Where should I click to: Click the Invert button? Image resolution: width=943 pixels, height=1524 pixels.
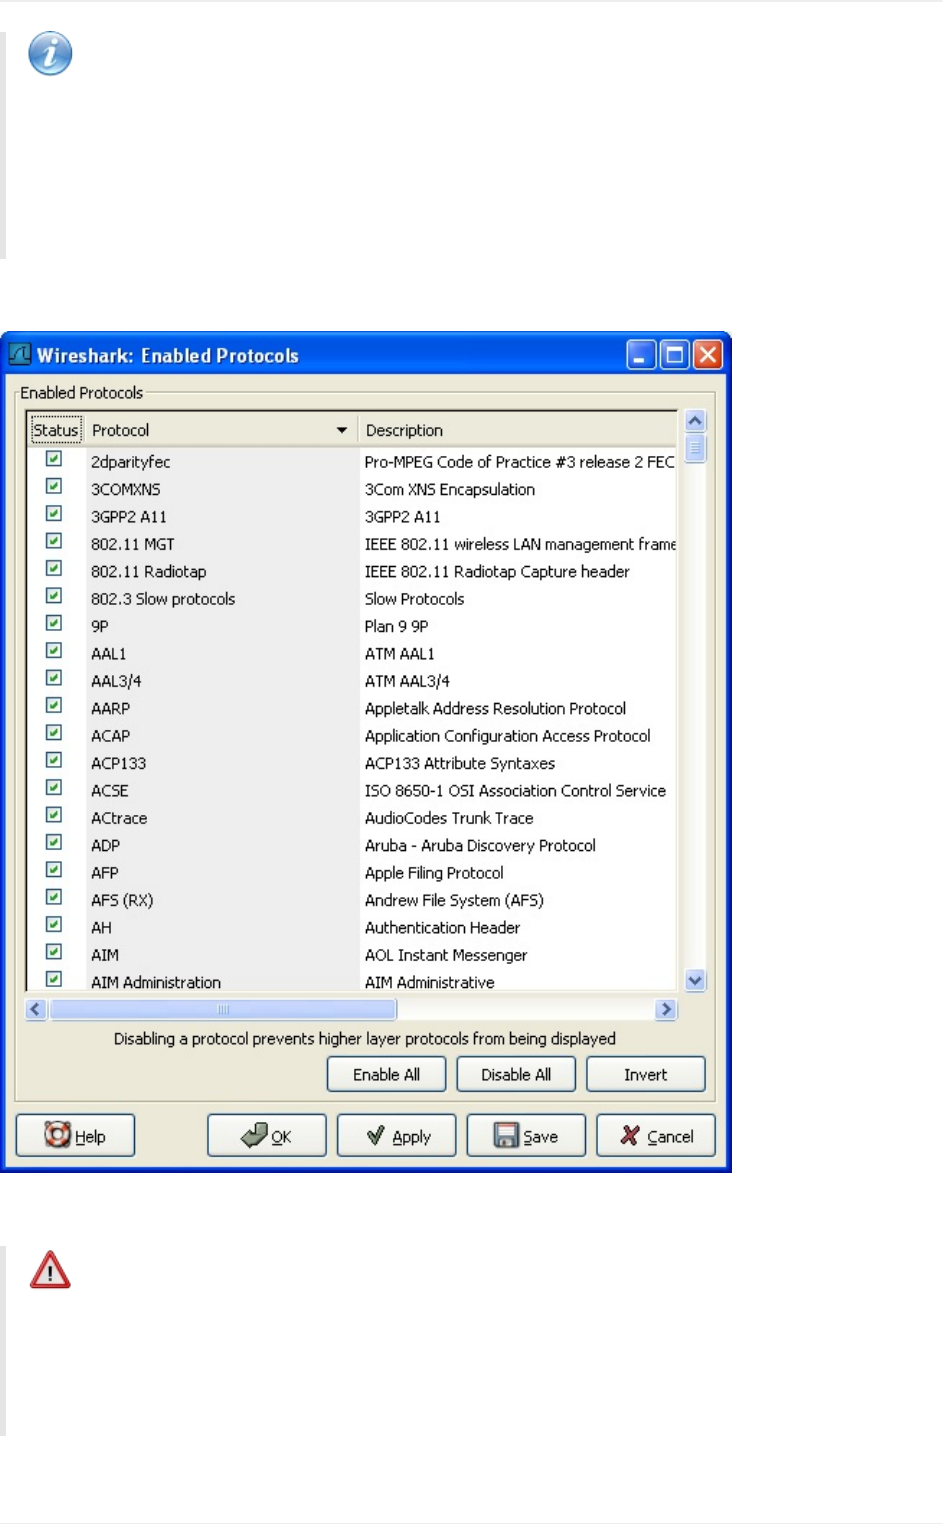646,1074
